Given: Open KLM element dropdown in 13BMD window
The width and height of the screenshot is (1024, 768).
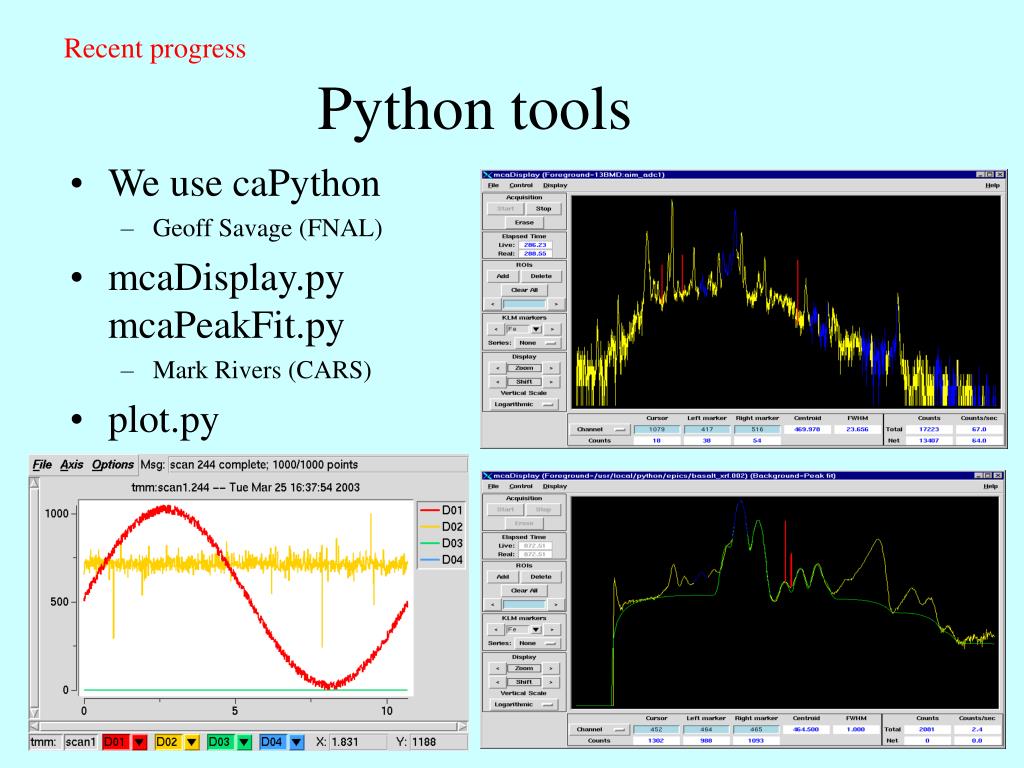Looking at the screenshot, I should click(536, 329).
